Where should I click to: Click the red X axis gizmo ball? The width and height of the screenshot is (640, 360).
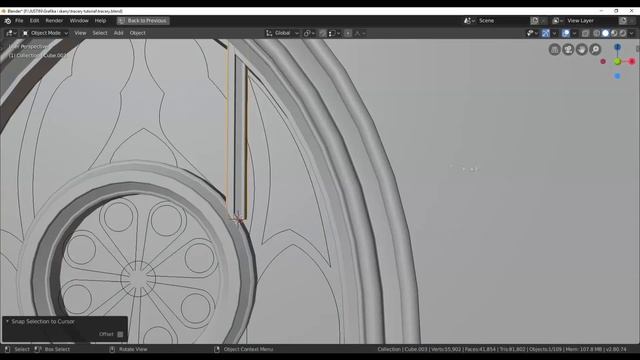632,61
